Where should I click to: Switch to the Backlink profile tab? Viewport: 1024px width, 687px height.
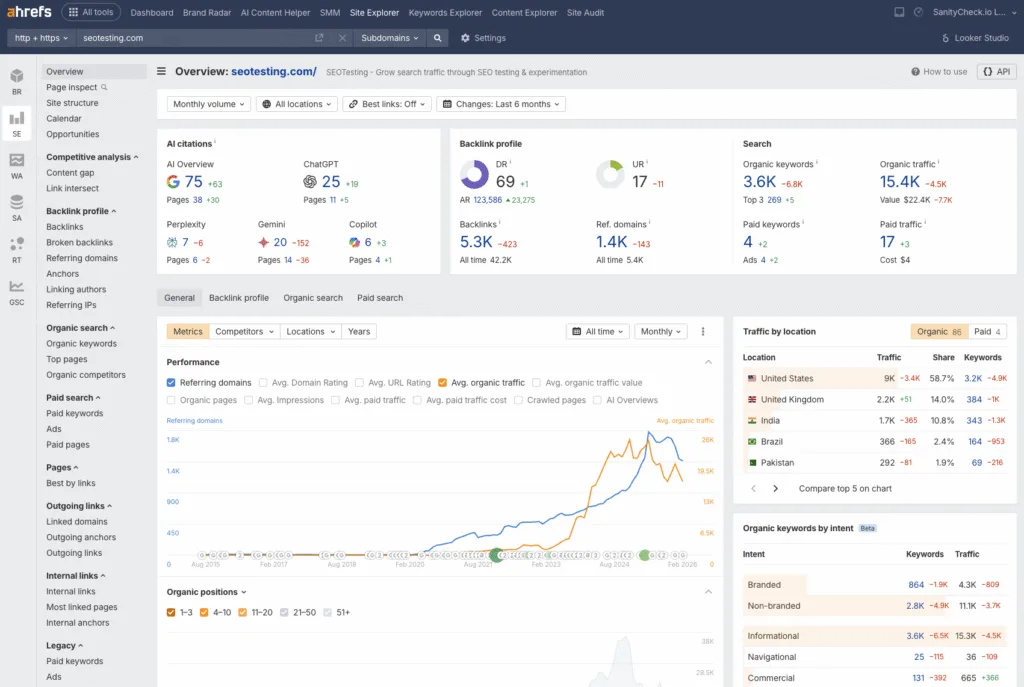point(238,297)
